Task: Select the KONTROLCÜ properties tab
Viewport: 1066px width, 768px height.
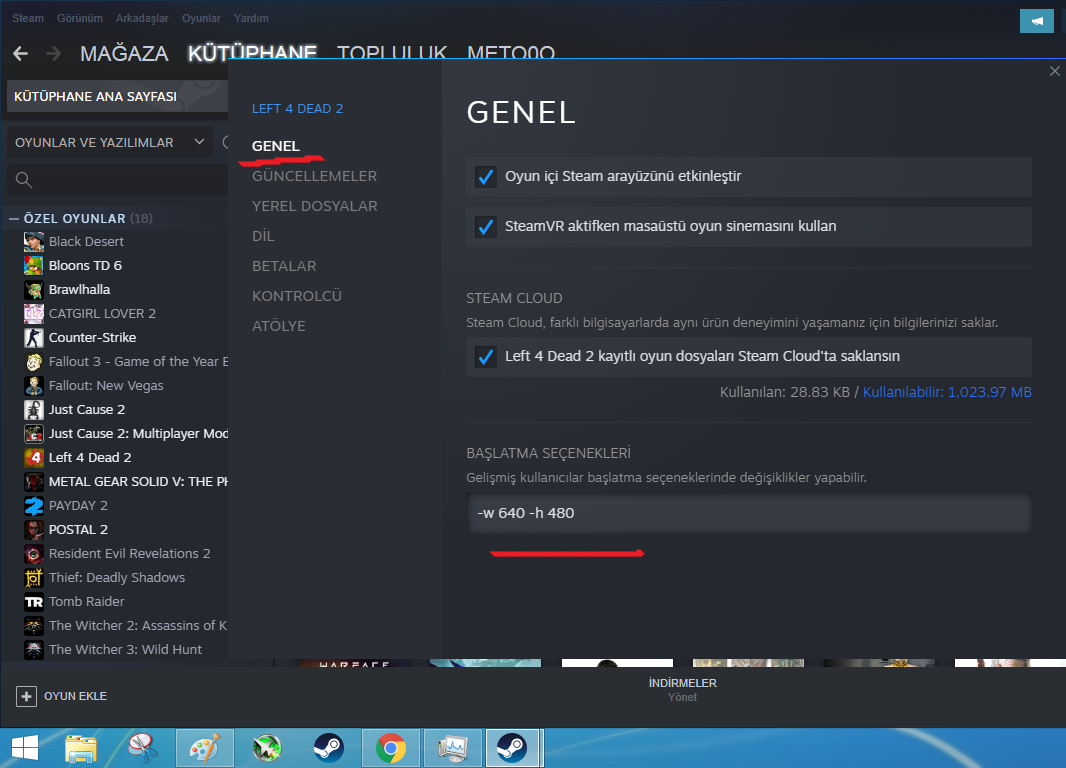Action: click(x=297, y=296)
